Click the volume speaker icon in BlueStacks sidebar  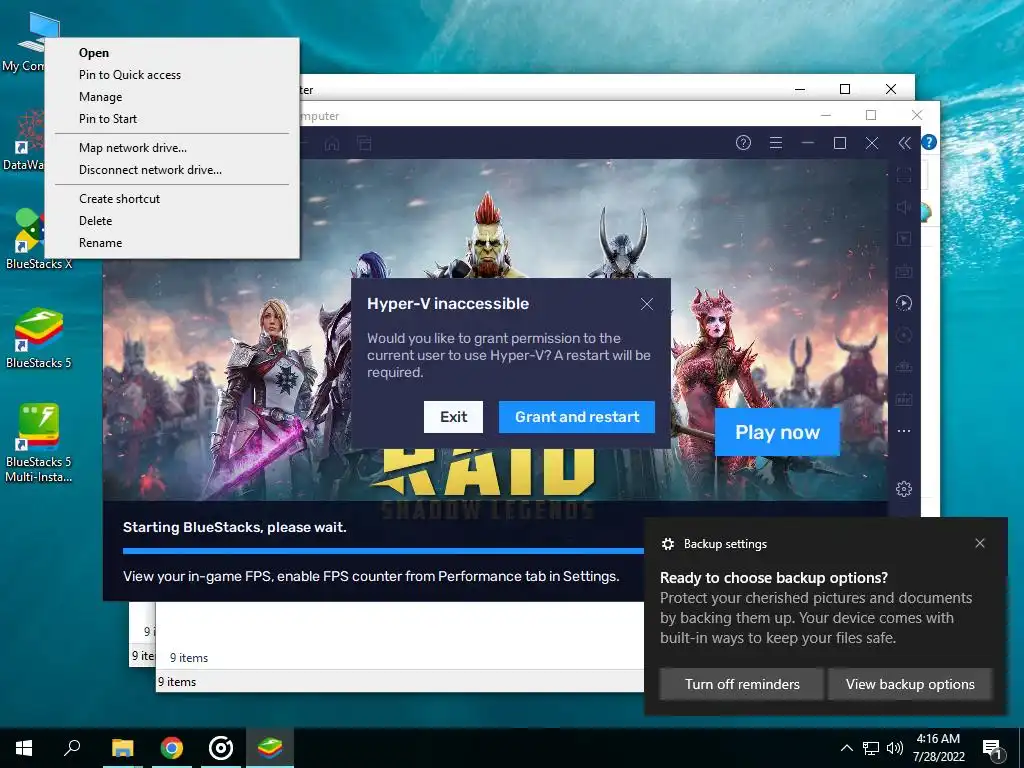[904, 207]
